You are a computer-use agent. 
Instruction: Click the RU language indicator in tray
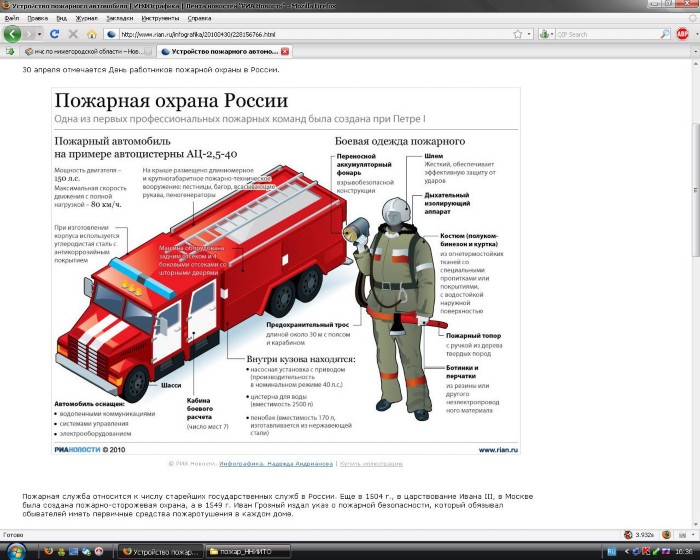point(612,552)
